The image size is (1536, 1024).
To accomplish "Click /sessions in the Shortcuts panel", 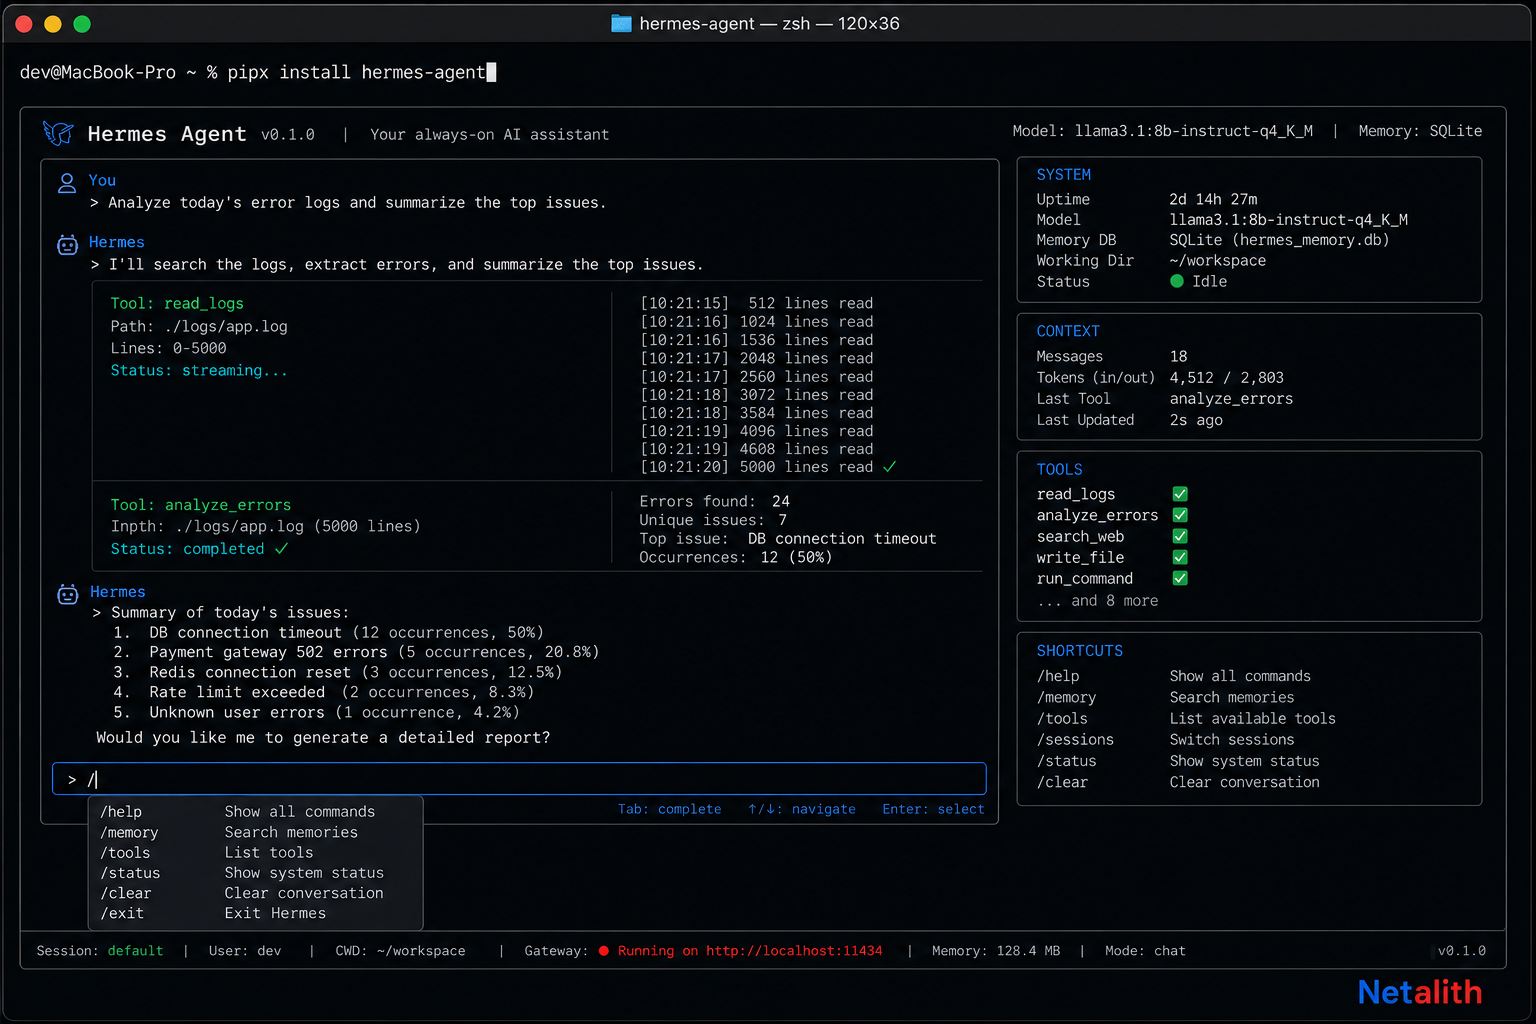I will click(x=1075, y=740).
